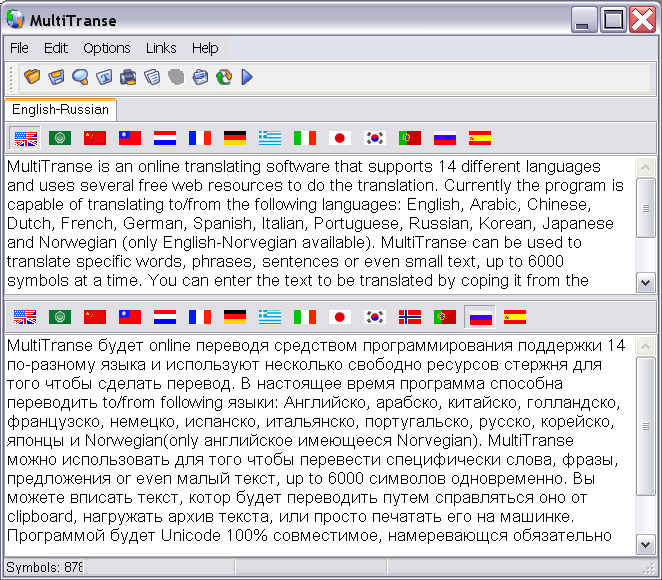Click translation pane scrollbar up arrow

tap(645, 346)
